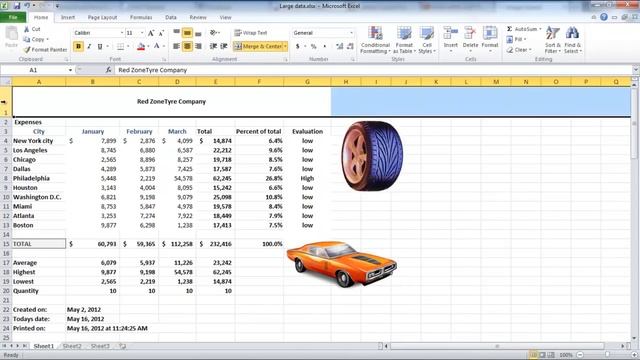Click the Copy icon
640x360 pixels.
(x=27, y=39)
